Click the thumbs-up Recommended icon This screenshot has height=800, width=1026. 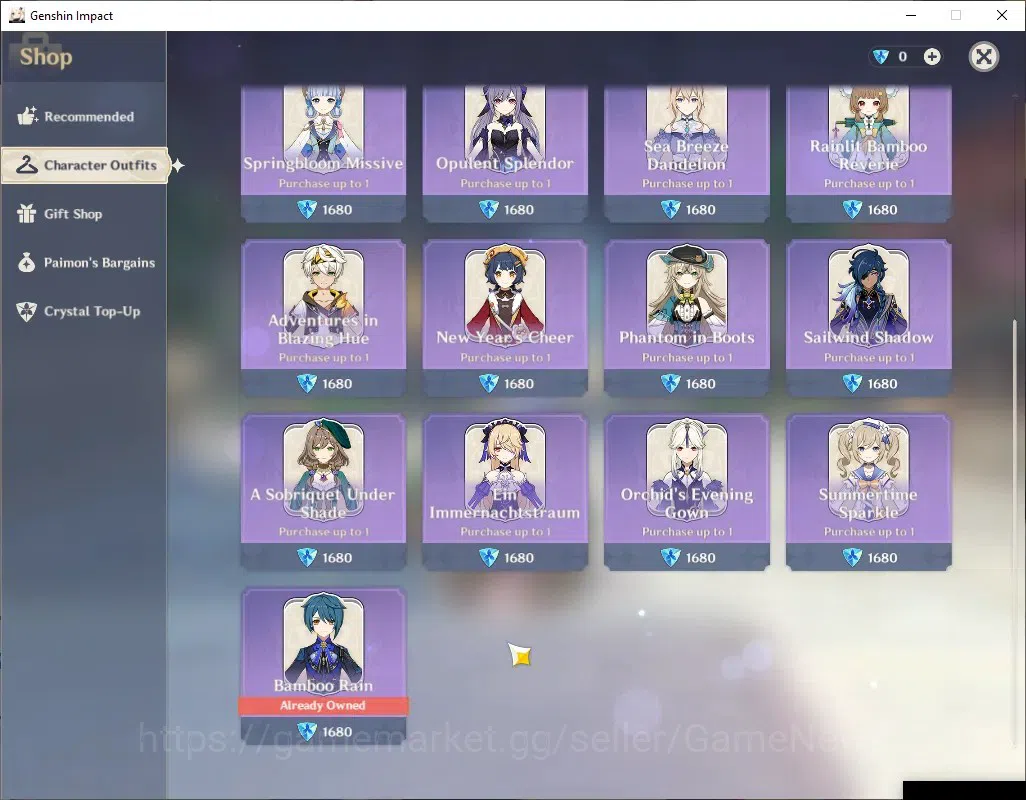click(27, 116)
